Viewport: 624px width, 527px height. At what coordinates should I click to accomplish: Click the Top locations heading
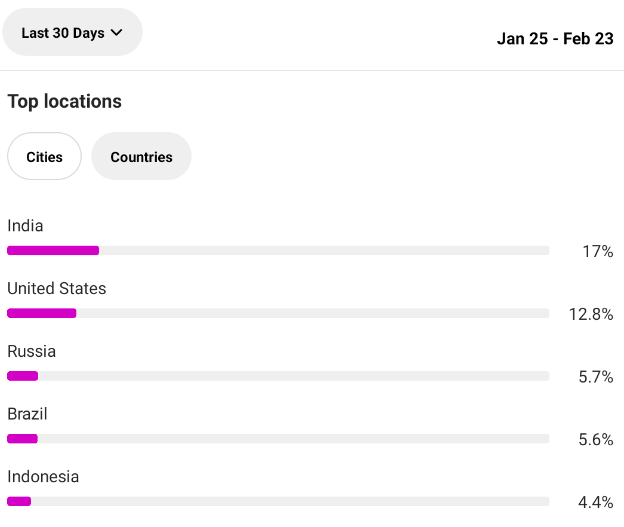click(64, 101)
